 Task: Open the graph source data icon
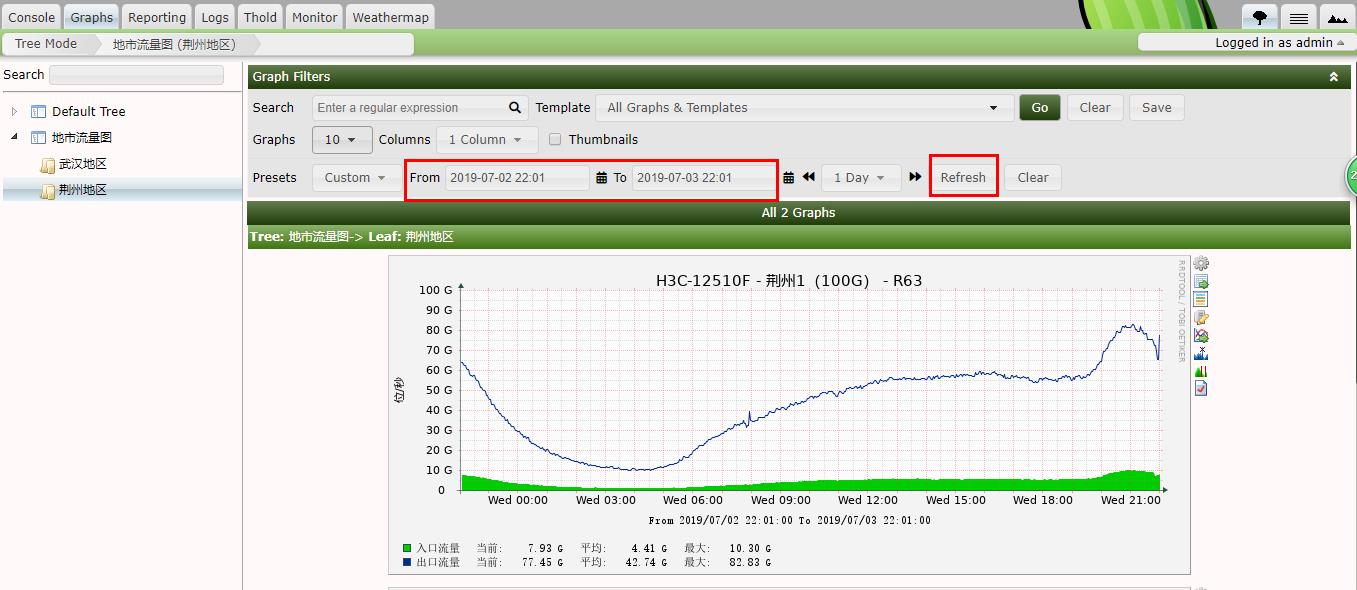click(1201, 300)
